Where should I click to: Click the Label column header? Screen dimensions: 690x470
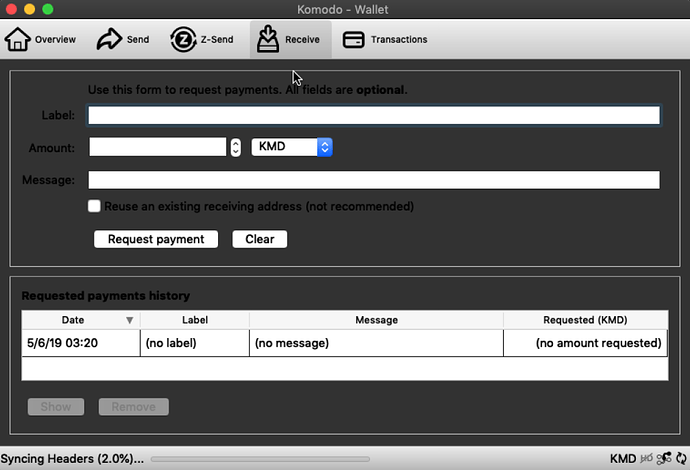[195, 320]
